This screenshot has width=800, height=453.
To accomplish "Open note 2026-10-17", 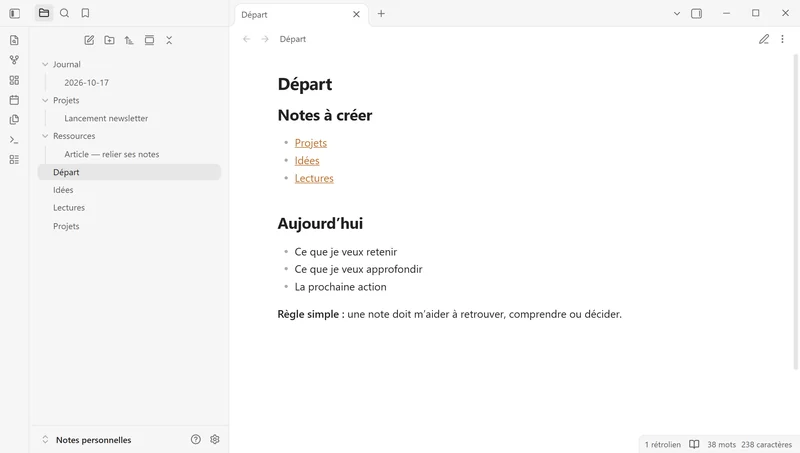I will [x=86, y=83].
